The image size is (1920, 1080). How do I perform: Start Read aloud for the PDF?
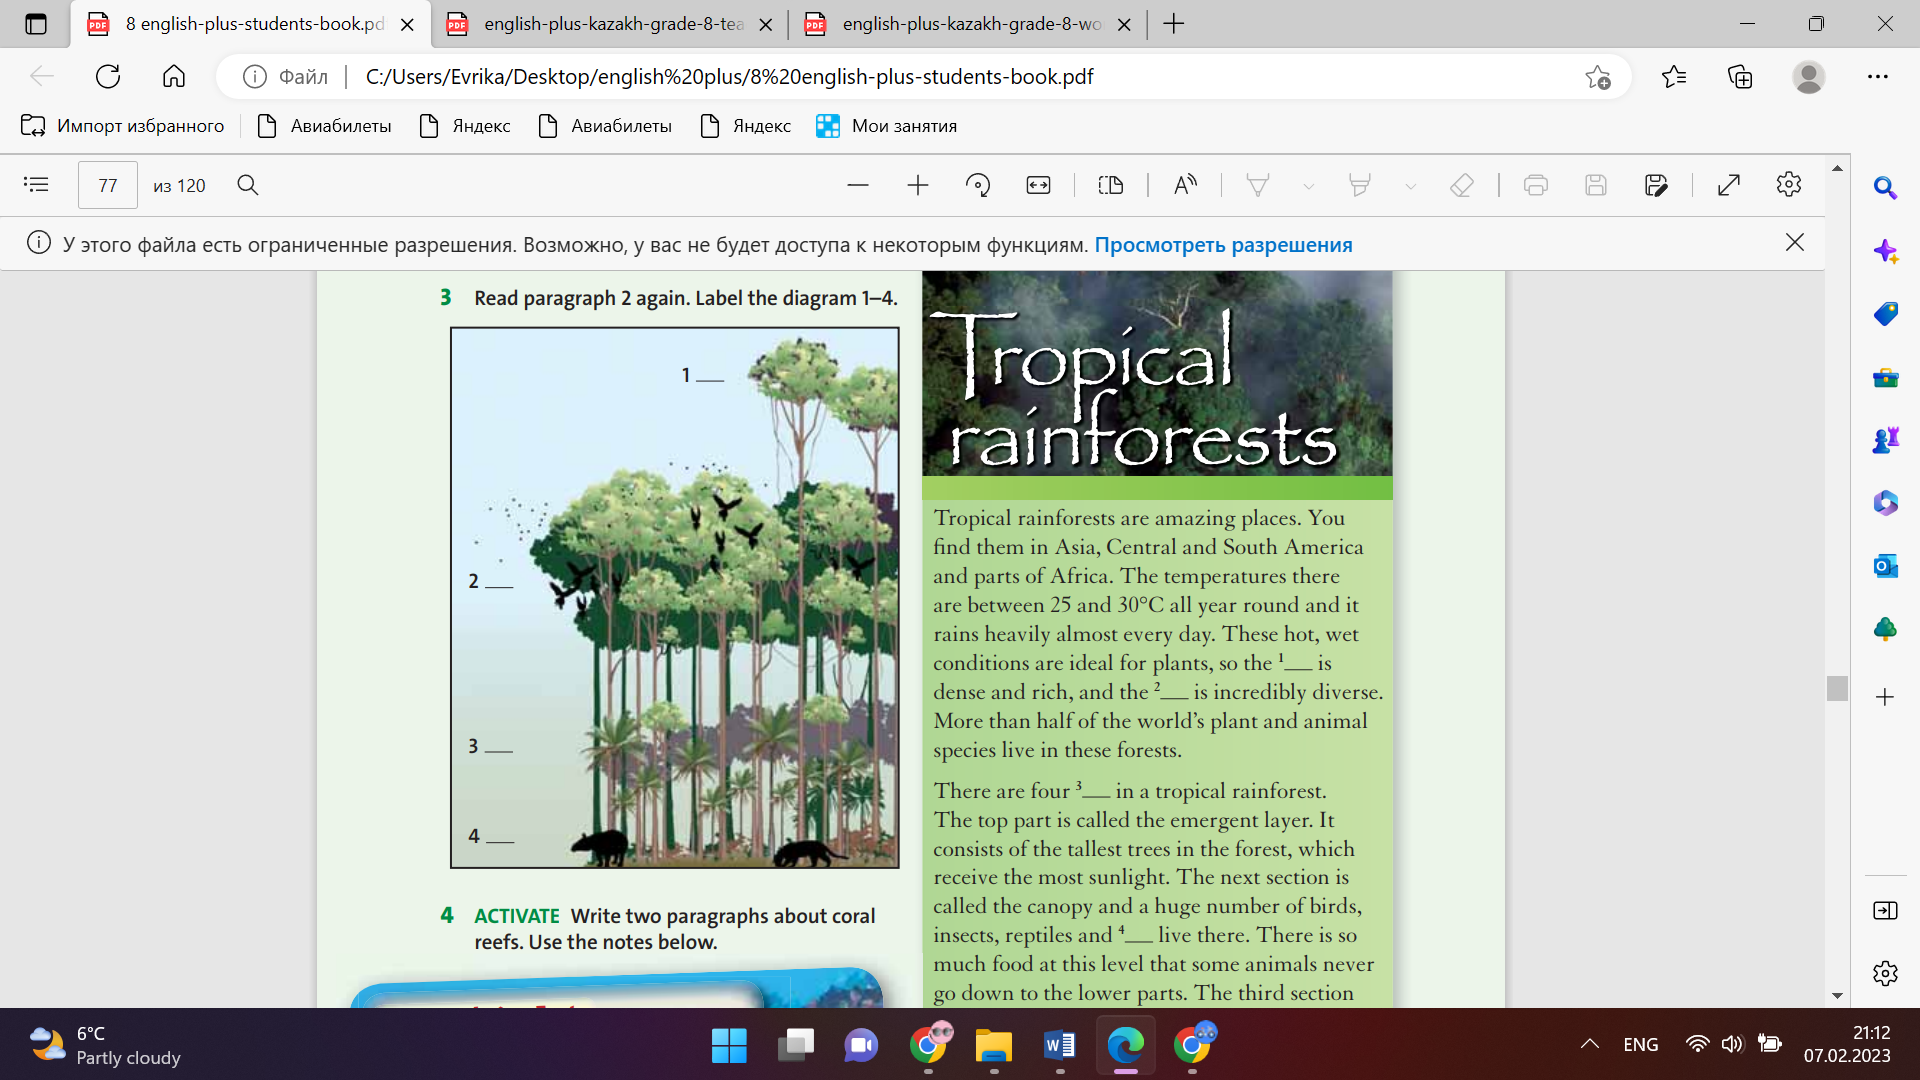[1185, 185]
